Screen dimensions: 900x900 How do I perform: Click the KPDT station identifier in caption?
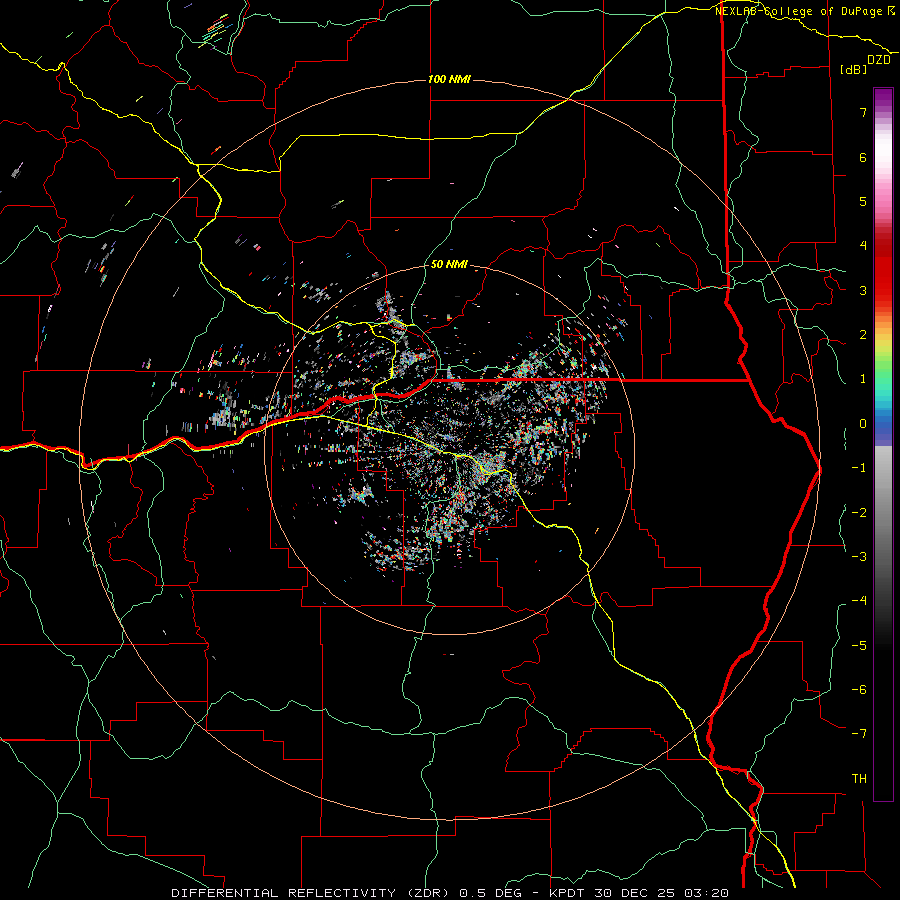point(567,893)
